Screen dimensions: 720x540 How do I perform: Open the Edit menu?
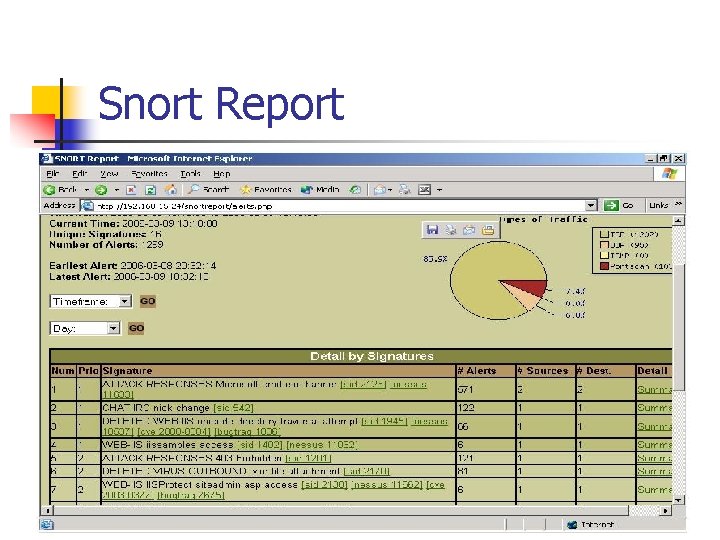(79, 174)
